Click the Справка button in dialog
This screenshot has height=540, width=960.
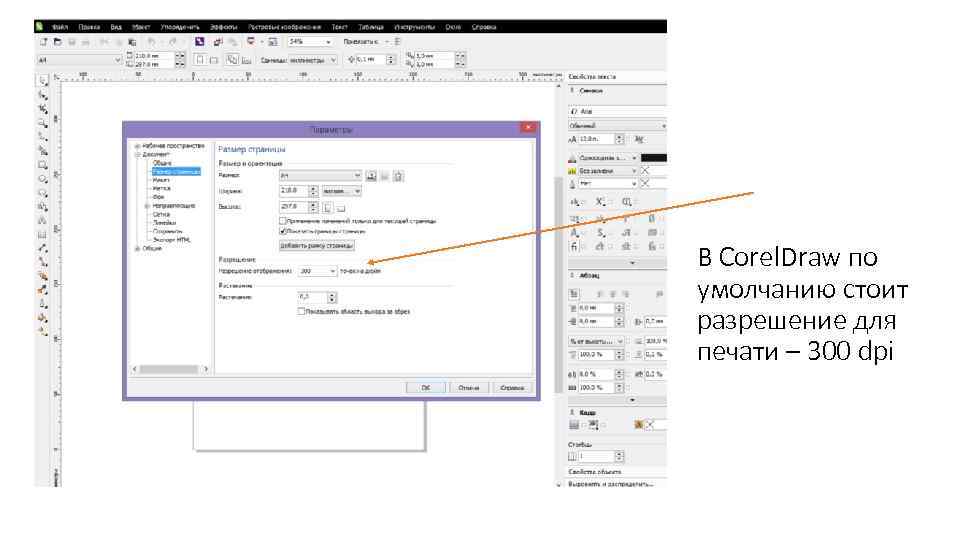(512, 388)
